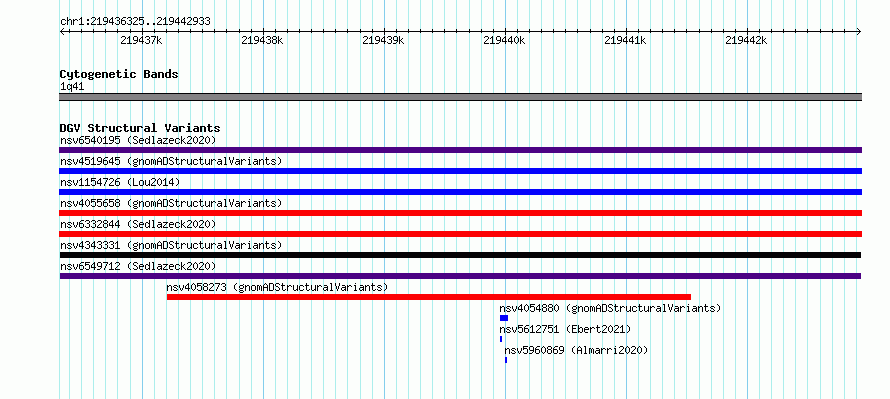Viewport: 890px width, 399px height.
Task: Select the nsv4058273 red variant bar
Action: (x=429, y=297)
